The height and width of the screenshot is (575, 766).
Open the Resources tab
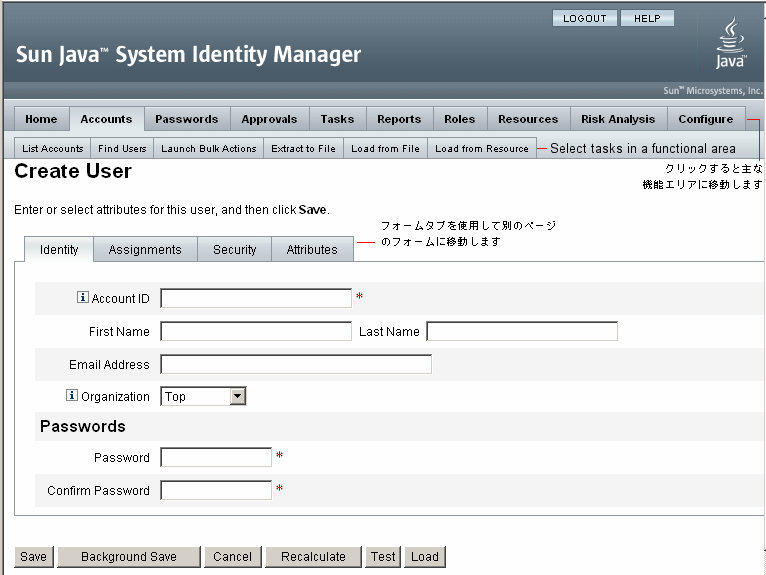click(528, 119)
